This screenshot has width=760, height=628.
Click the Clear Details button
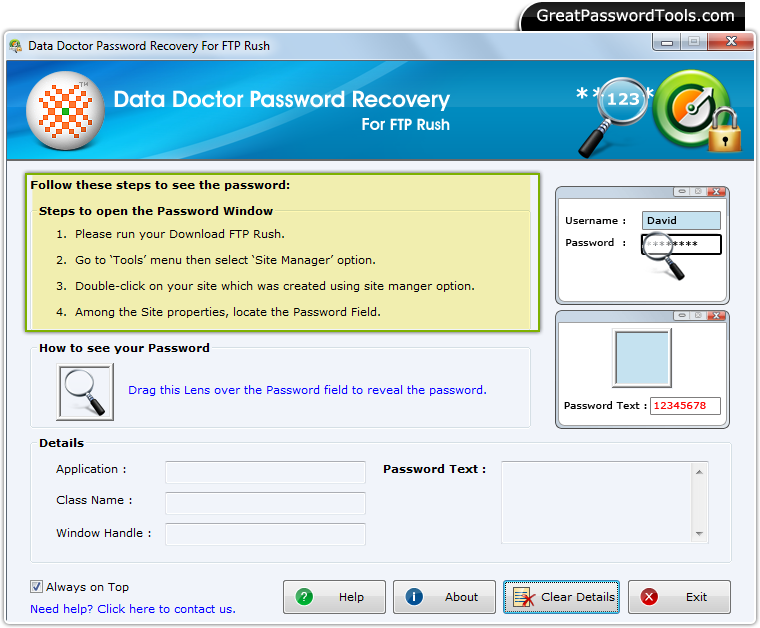[561, 597]
